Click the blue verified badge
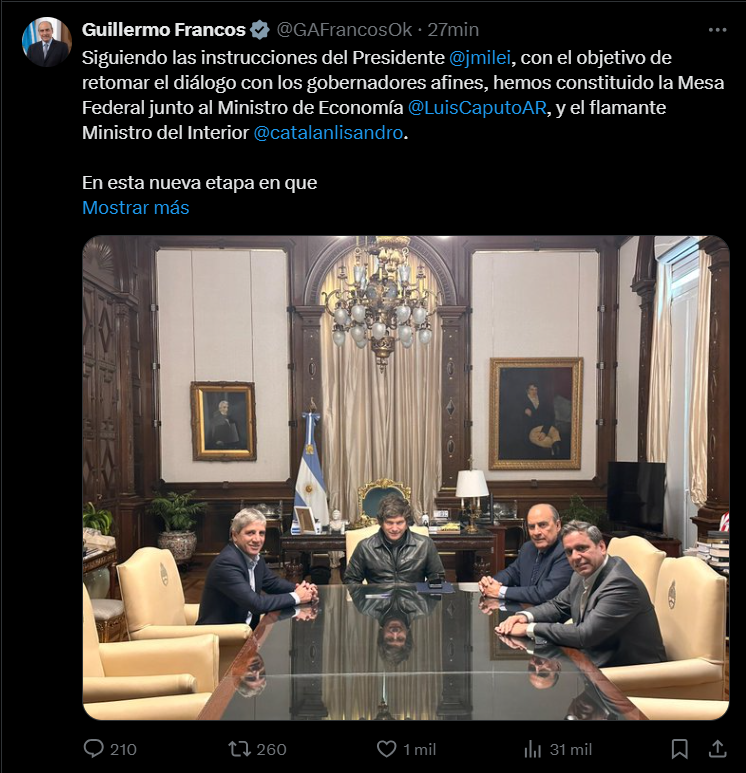 260,29
